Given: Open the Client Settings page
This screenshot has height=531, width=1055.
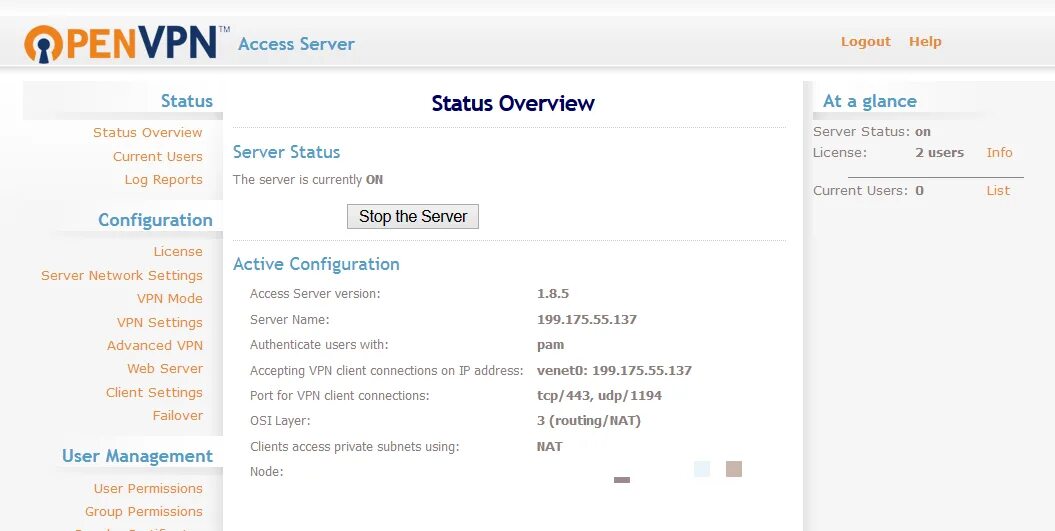Looking at the screenshot, I should [154, 392].
